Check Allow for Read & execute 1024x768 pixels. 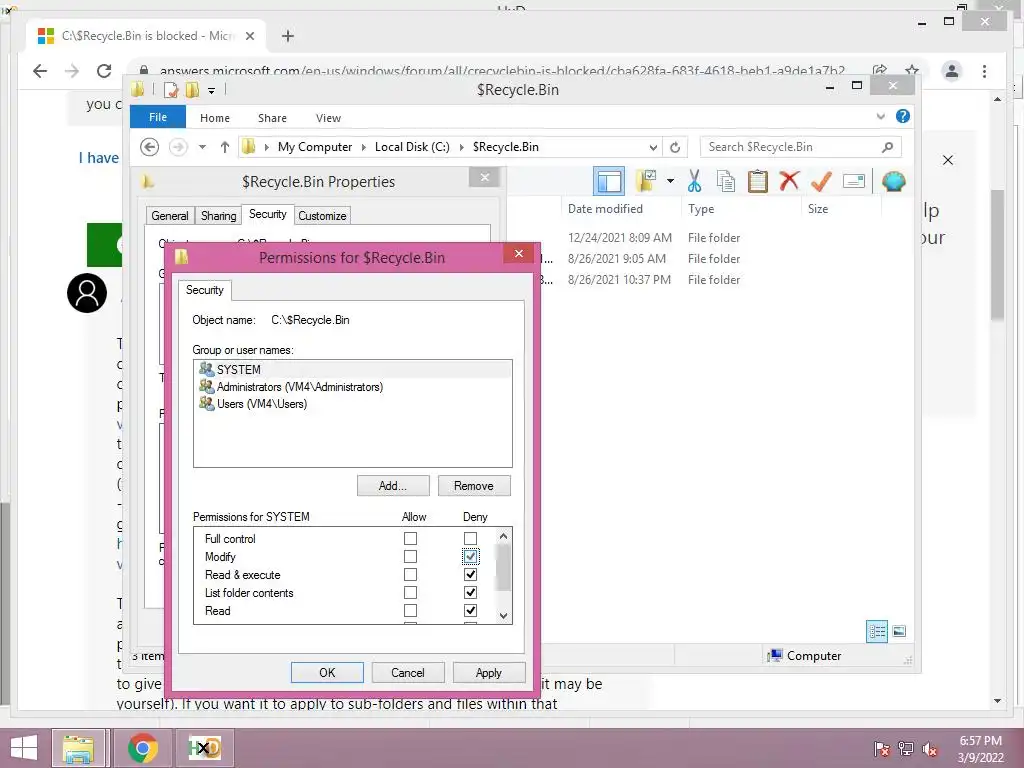[410, 575]
